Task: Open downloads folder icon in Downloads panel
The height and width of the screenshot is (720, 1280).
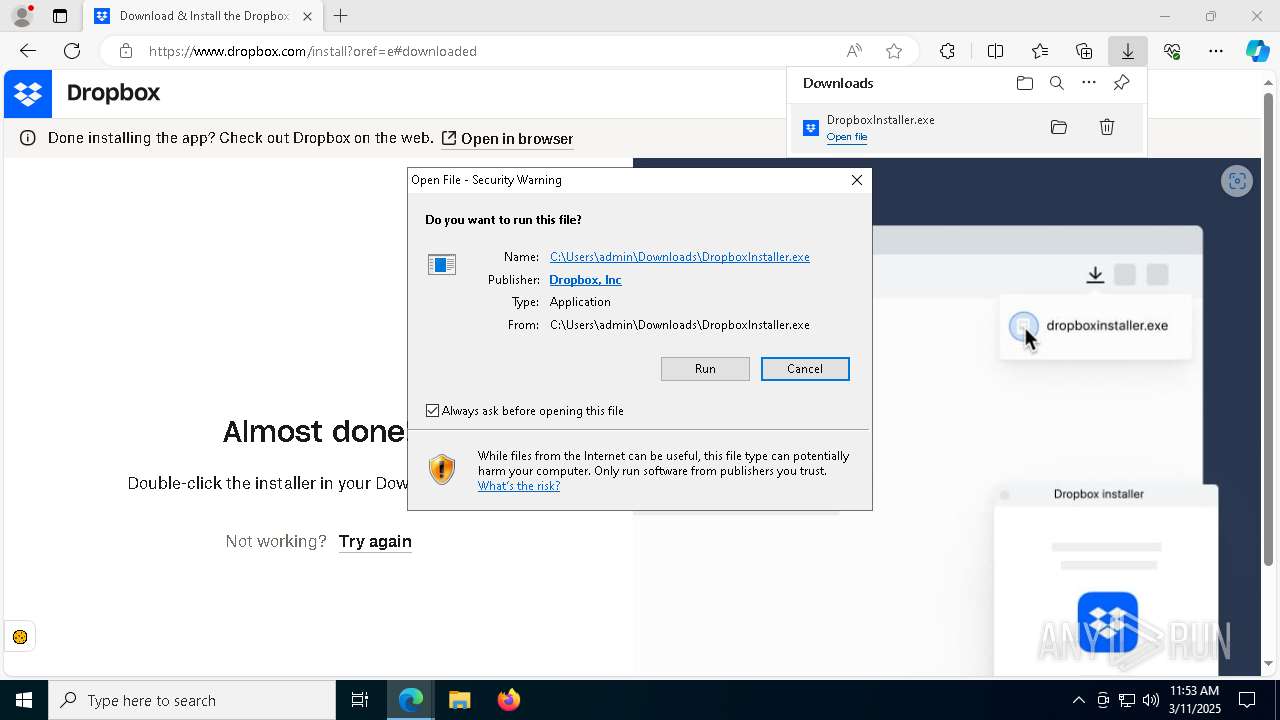Action: [1024, 83]
